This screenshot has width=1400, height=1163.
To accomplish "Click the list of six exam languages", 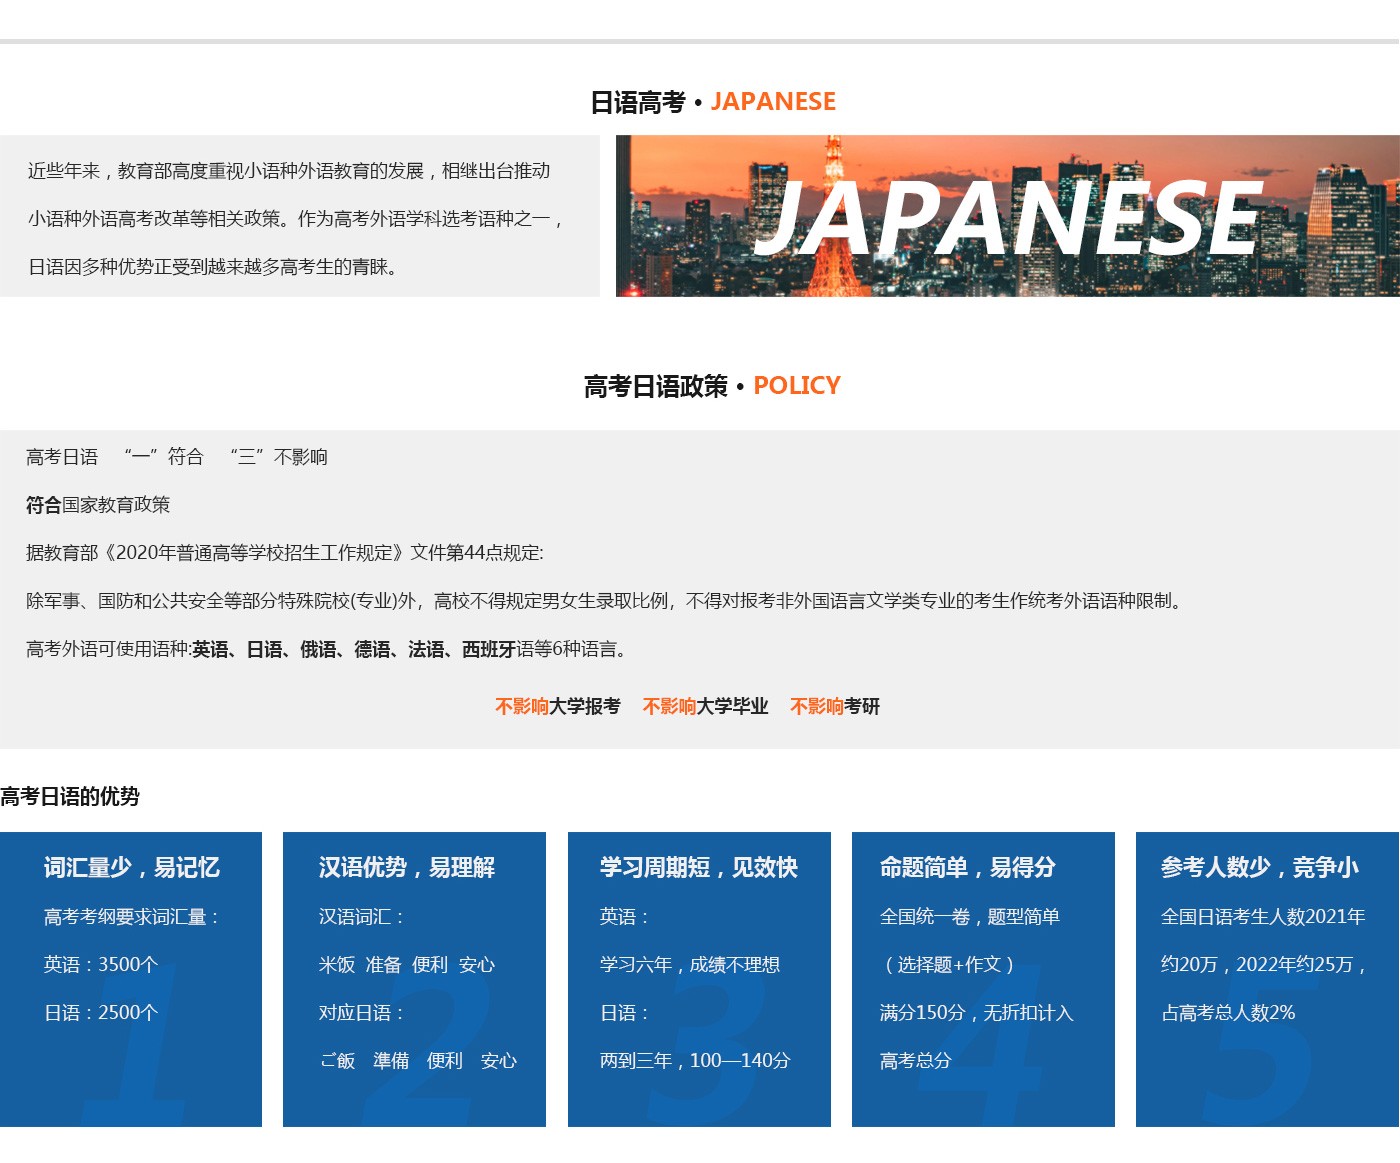I will coord(326,650).
